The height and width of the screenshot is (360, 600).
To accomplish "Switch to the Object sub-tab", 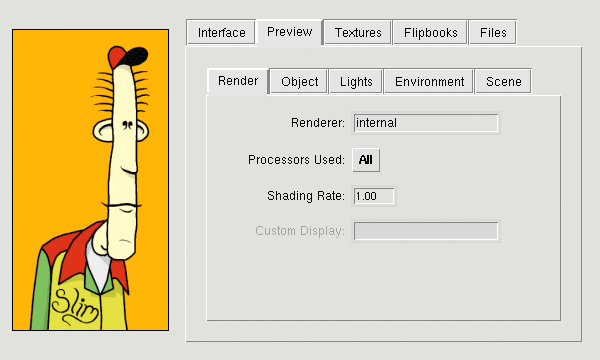I will 299,81.
